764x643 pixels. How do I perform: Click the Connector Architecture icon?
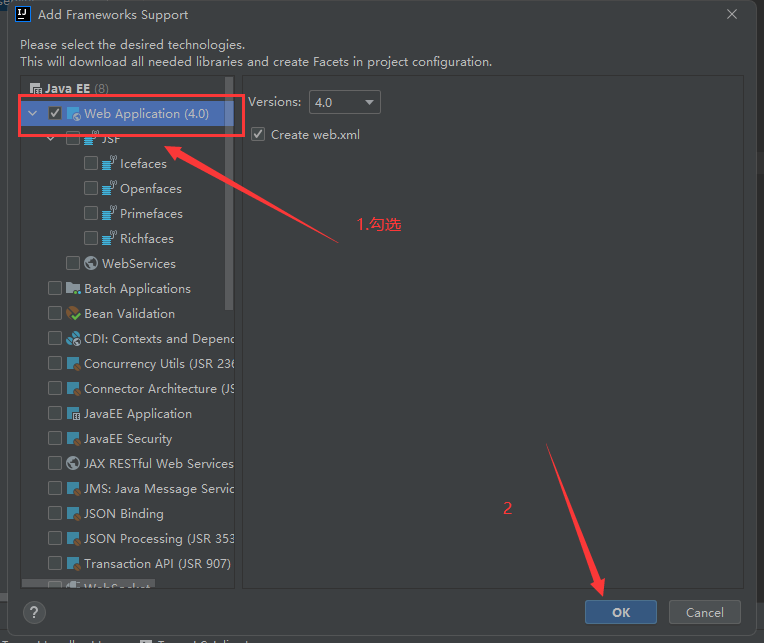click(x=73, y=388)
